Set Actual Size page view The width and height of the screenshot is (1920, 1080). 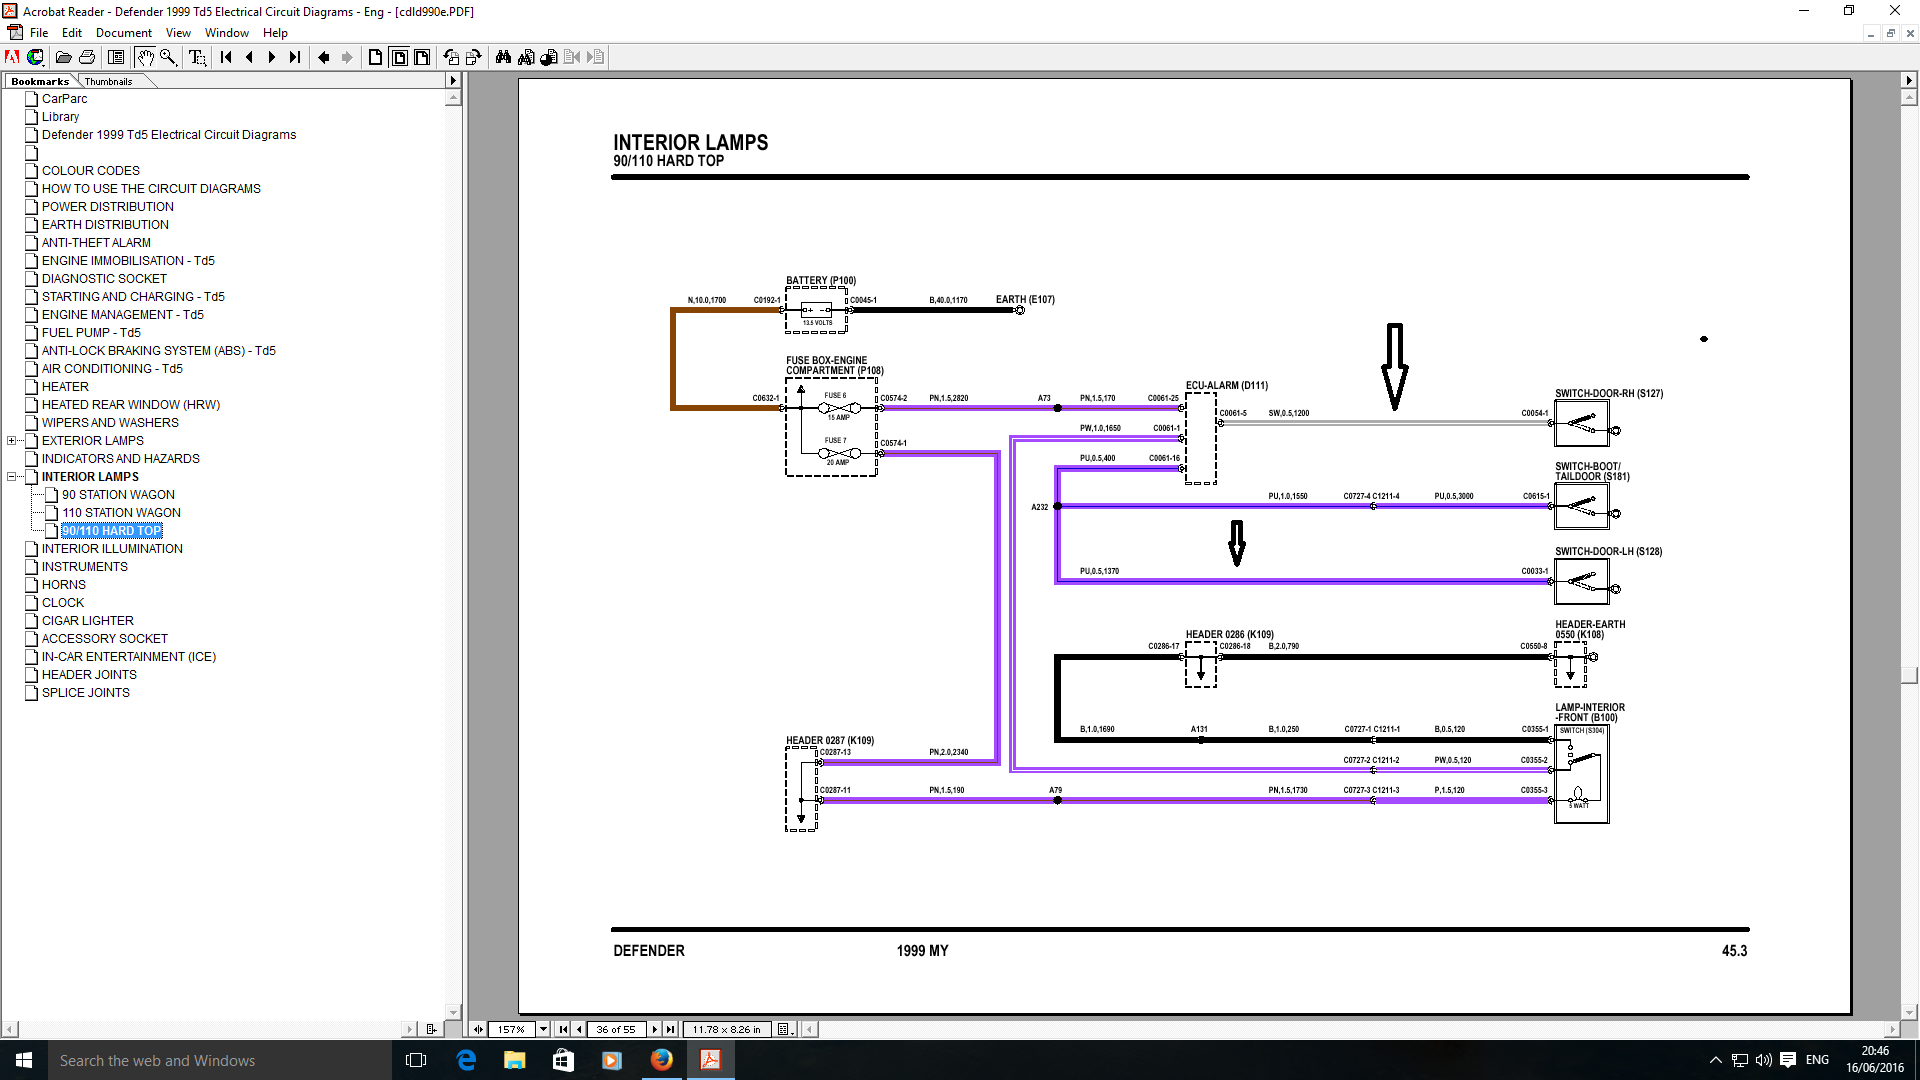(x=375, y=57)
